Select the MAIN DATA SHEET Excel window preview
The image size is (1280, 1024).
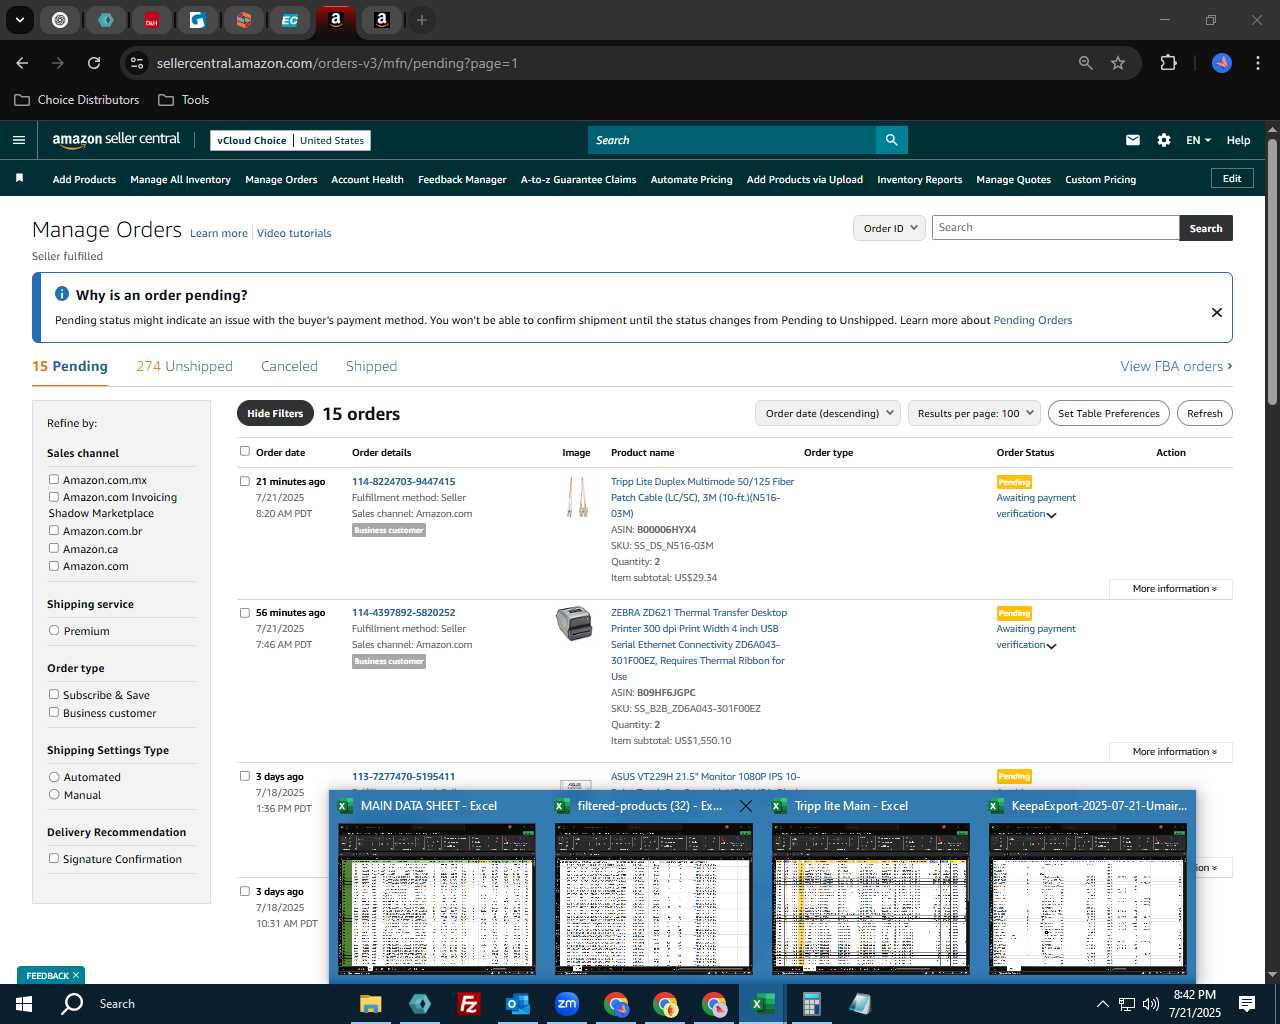click(437, 886)
